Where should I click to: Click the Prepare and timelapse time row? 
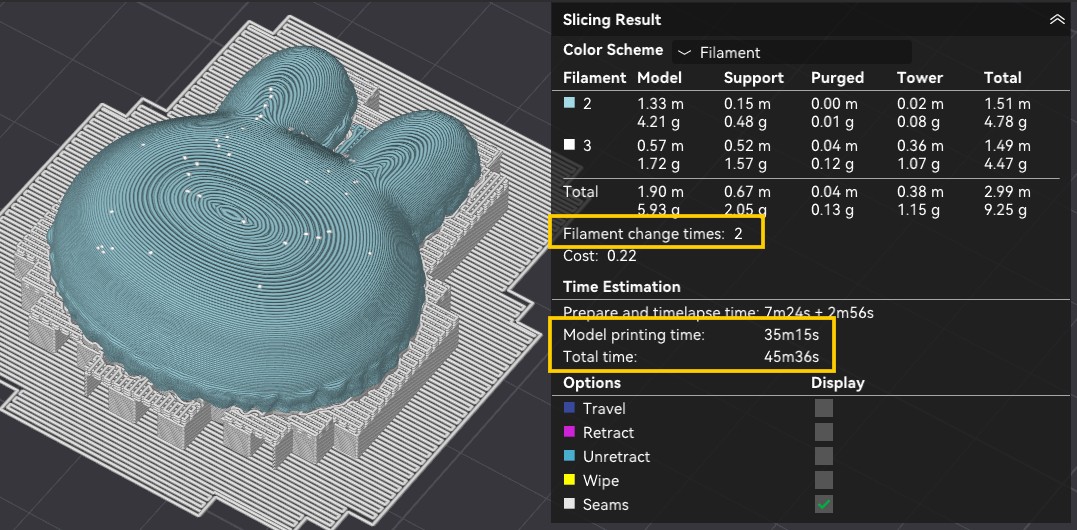pos(718,312)
